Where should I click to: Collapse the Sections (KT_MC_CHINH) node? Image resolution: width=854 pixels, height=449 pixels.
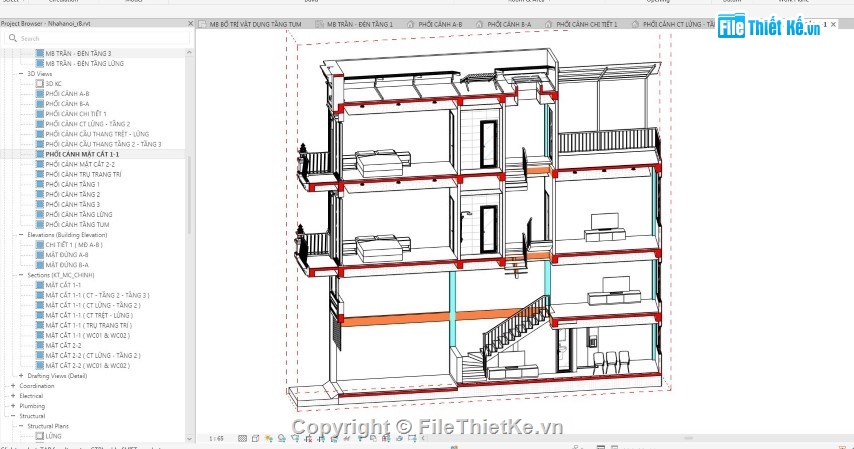[x=21, y=275]
